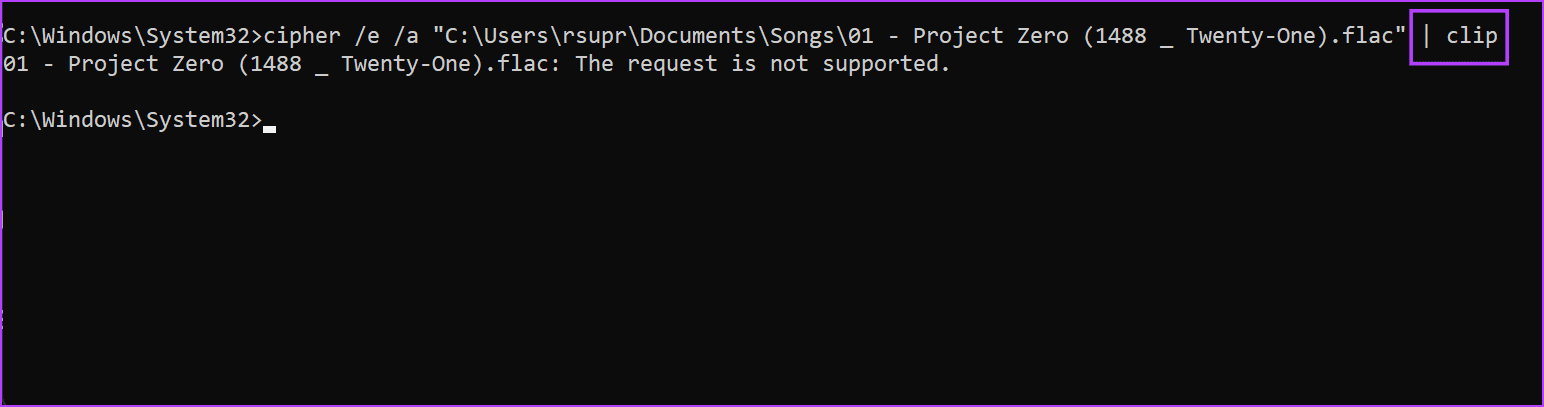Click the purple-highlighted '| clip' text
This screenshot has width=1544, height=407.
(x=1459, y=37)
